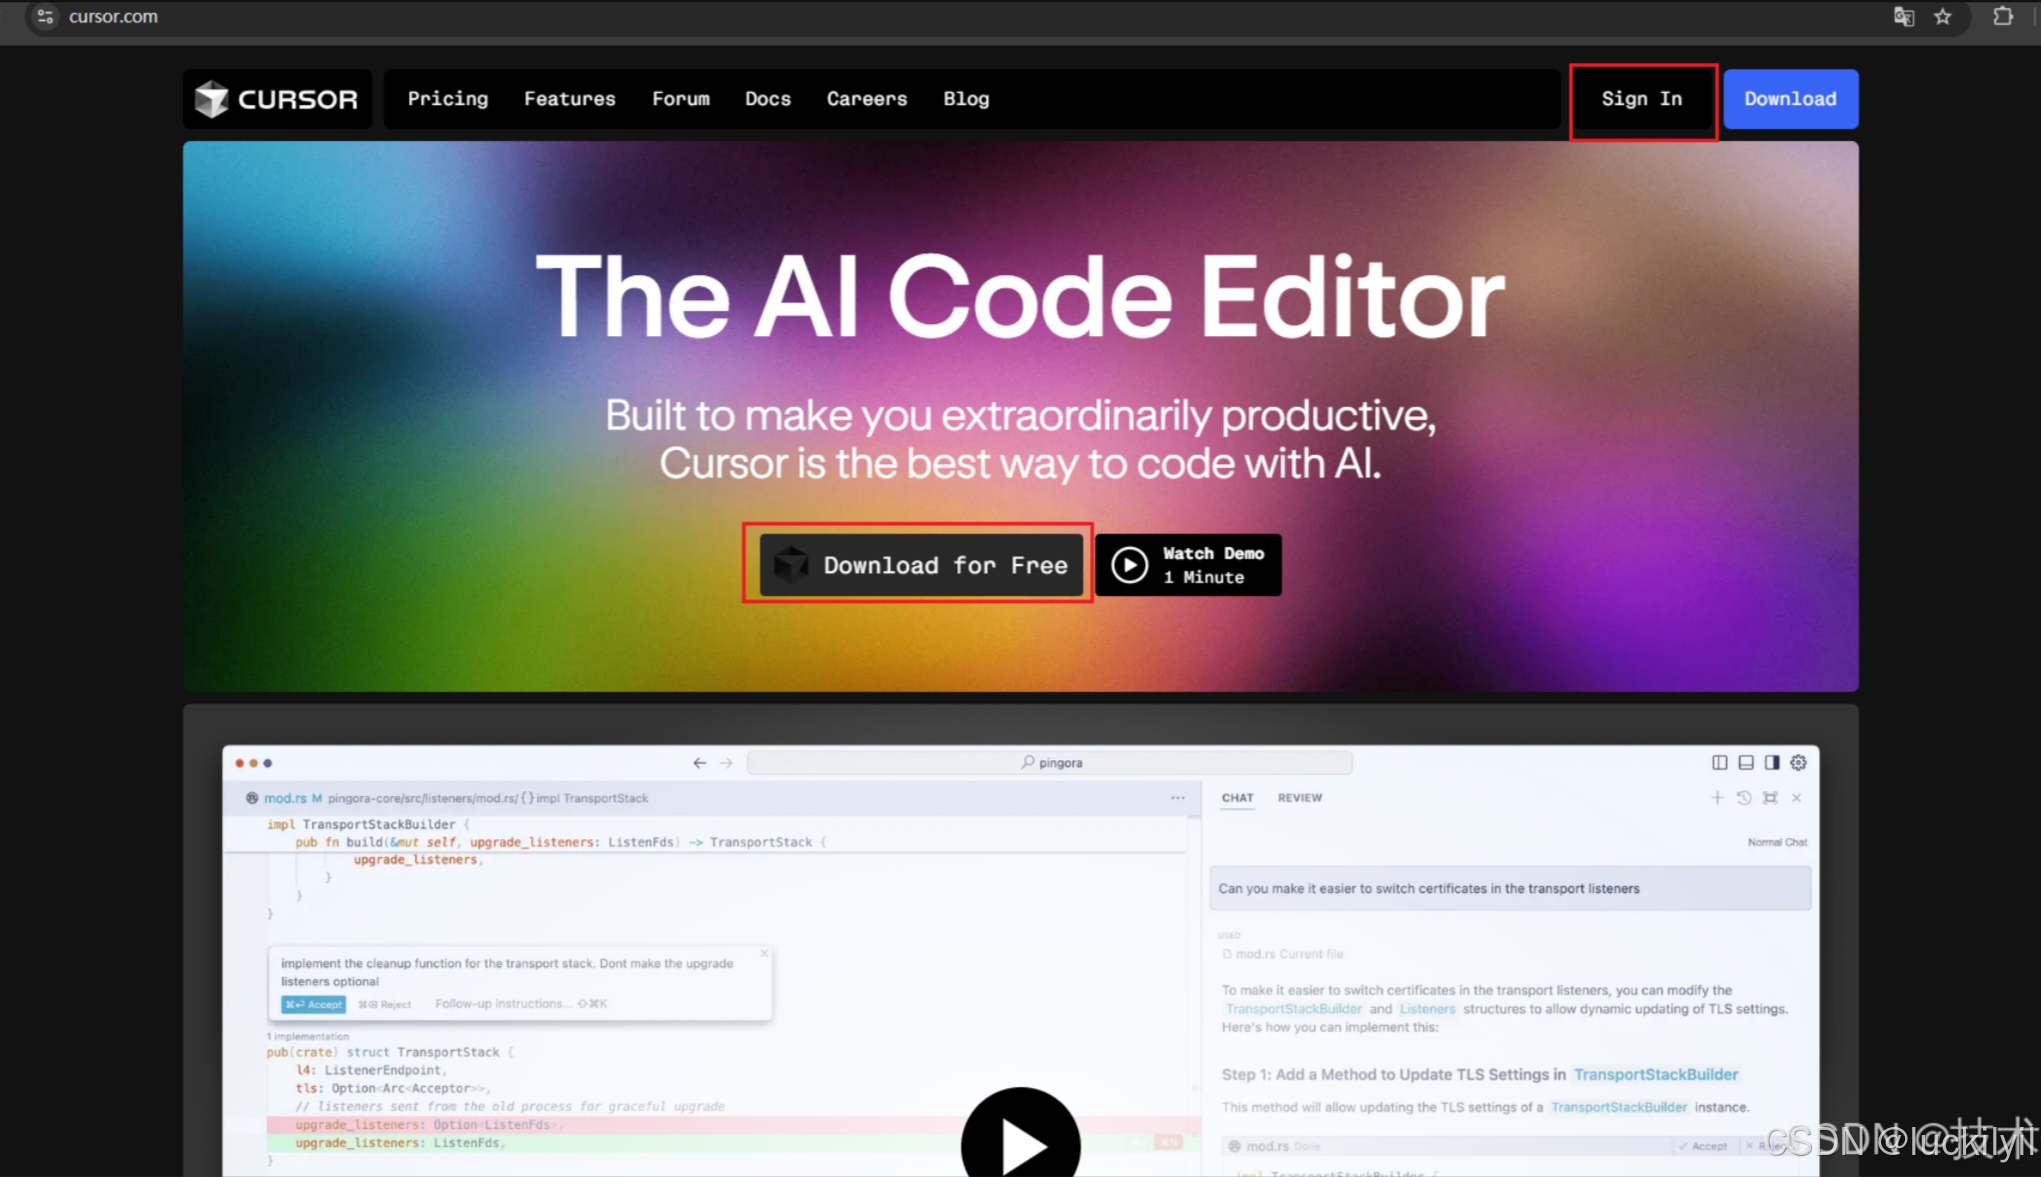This screenshot has height=1177, width=2041.
Task: Open the Features page
Action: 570,99
